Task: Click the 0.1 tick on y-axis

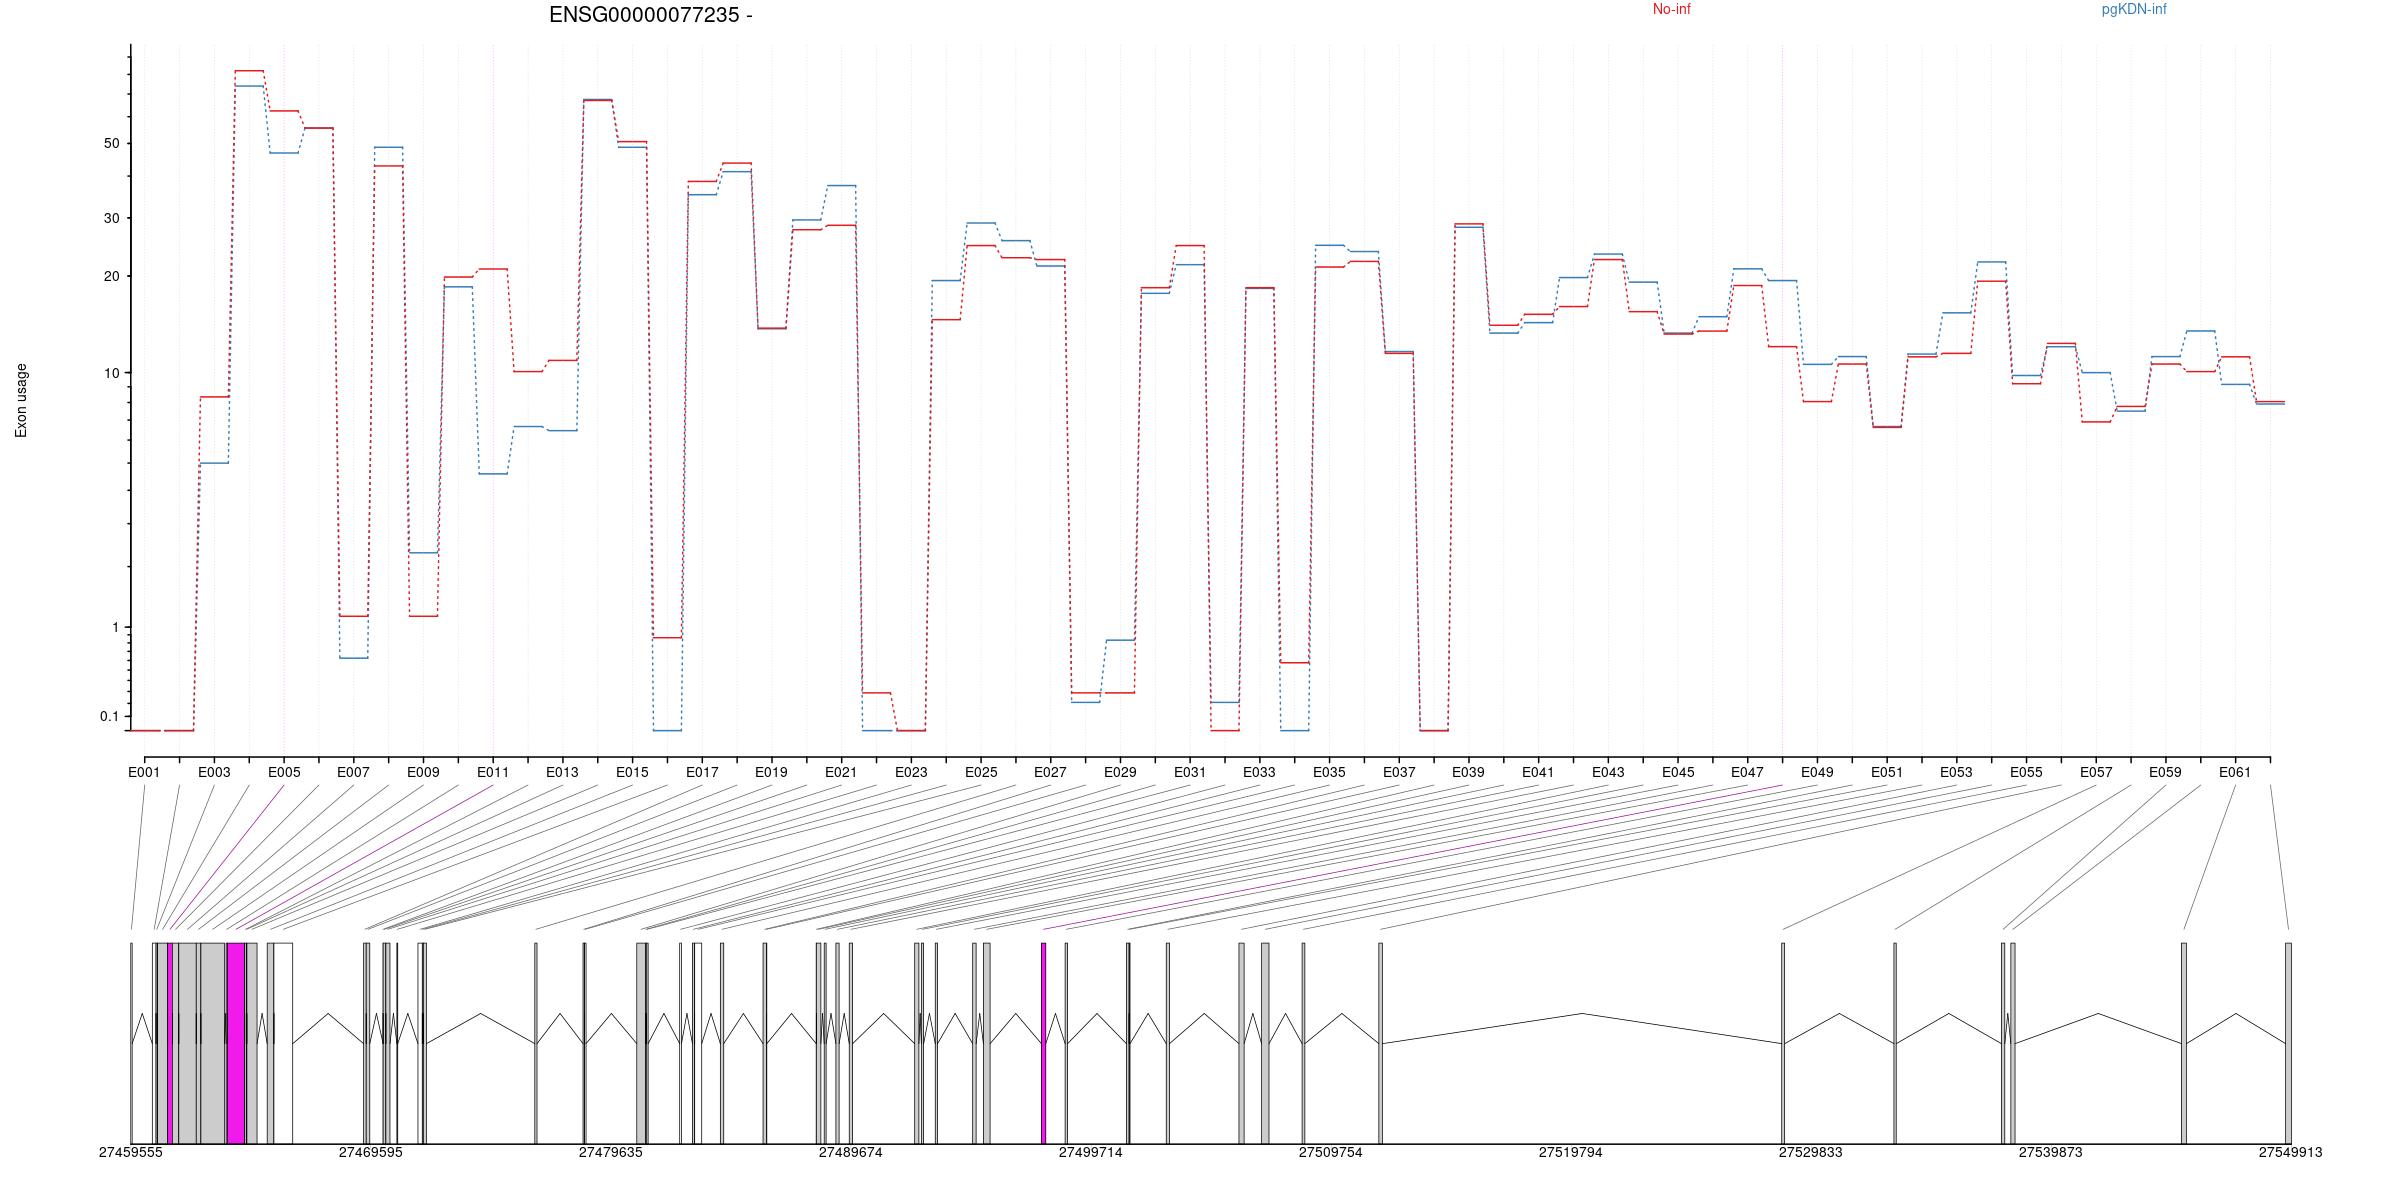Action: [x=109, y=717]
